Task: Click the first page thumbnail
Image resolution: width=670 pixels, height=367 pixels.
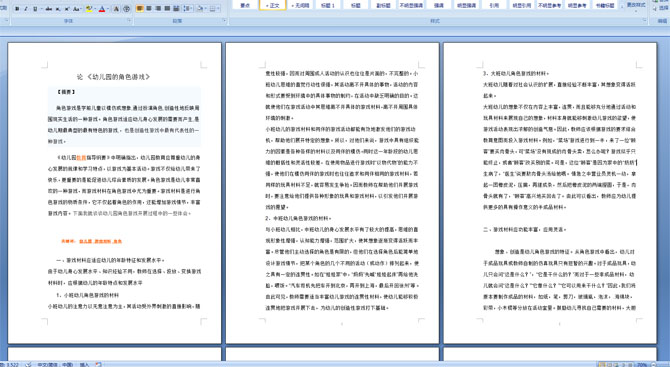Action: click(115, 193)
